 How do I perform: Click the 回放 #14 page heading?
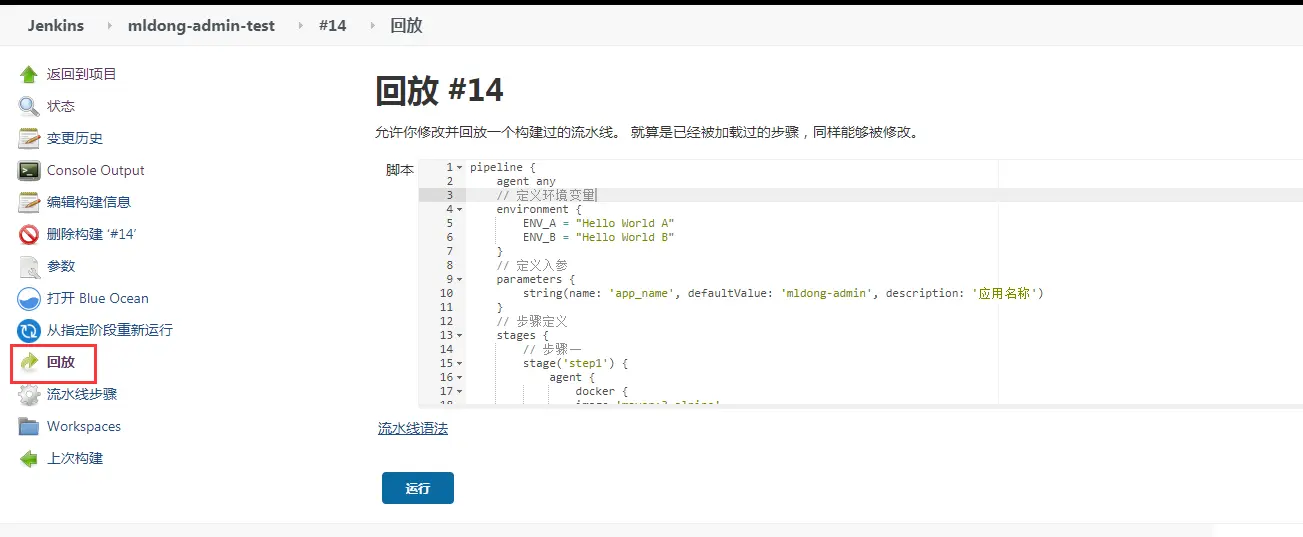point(439,91)
